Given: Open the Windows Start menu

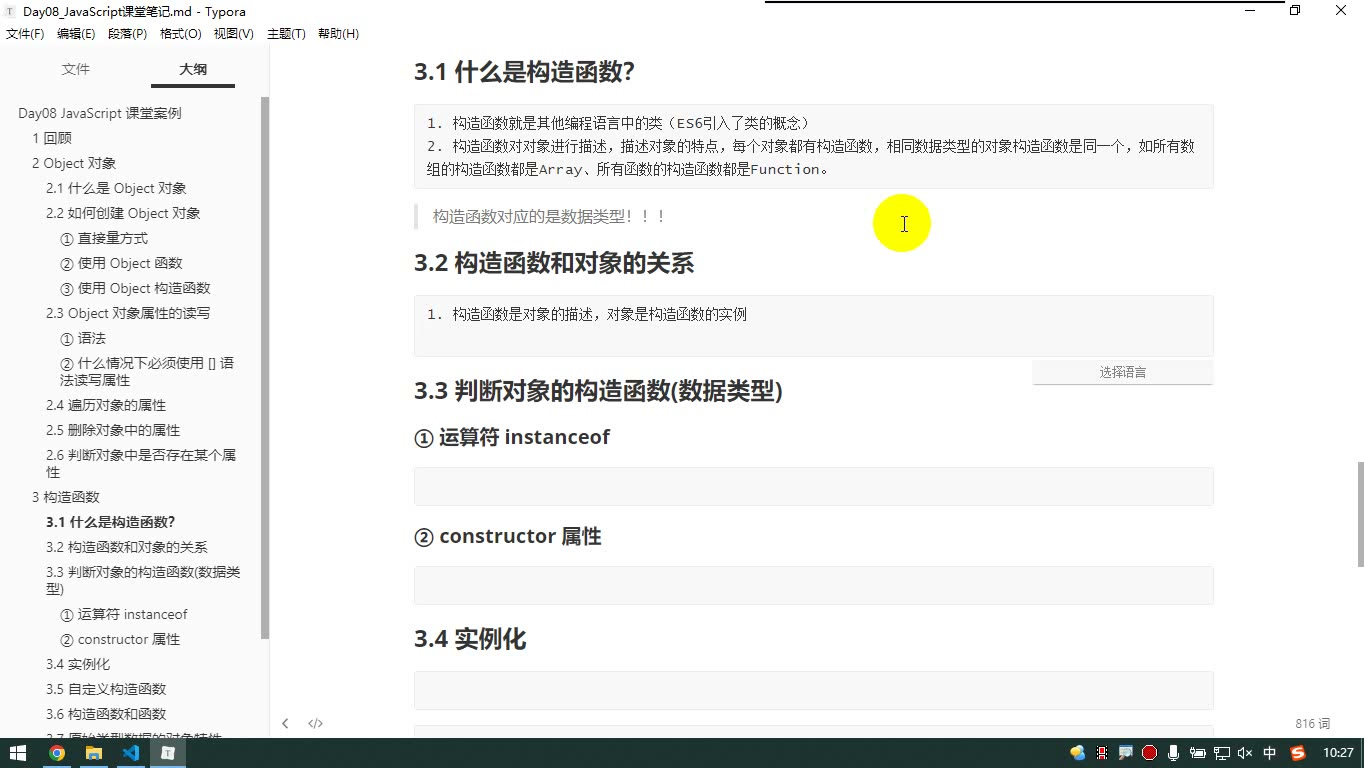Looking at the screenshot, I should click(x=18, y=753).
